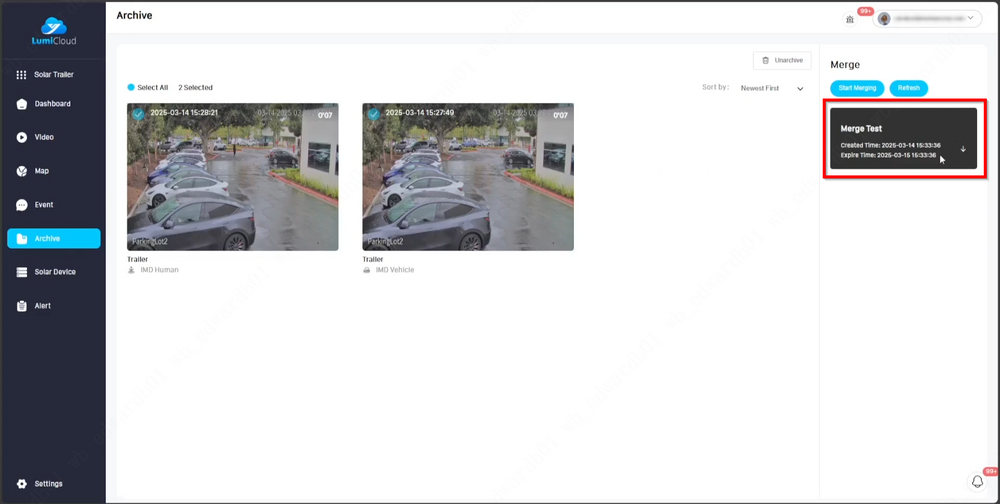Open the Sort by Newest First dropdown
Image resolution: width=1000 pixels, height=504 pixels.
770,88
